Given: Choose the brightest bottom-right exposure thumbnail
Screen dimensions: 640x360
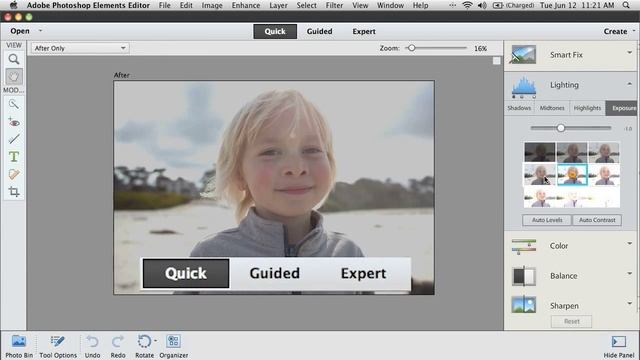Looking at the screenshot, I should tap(604, 197).
